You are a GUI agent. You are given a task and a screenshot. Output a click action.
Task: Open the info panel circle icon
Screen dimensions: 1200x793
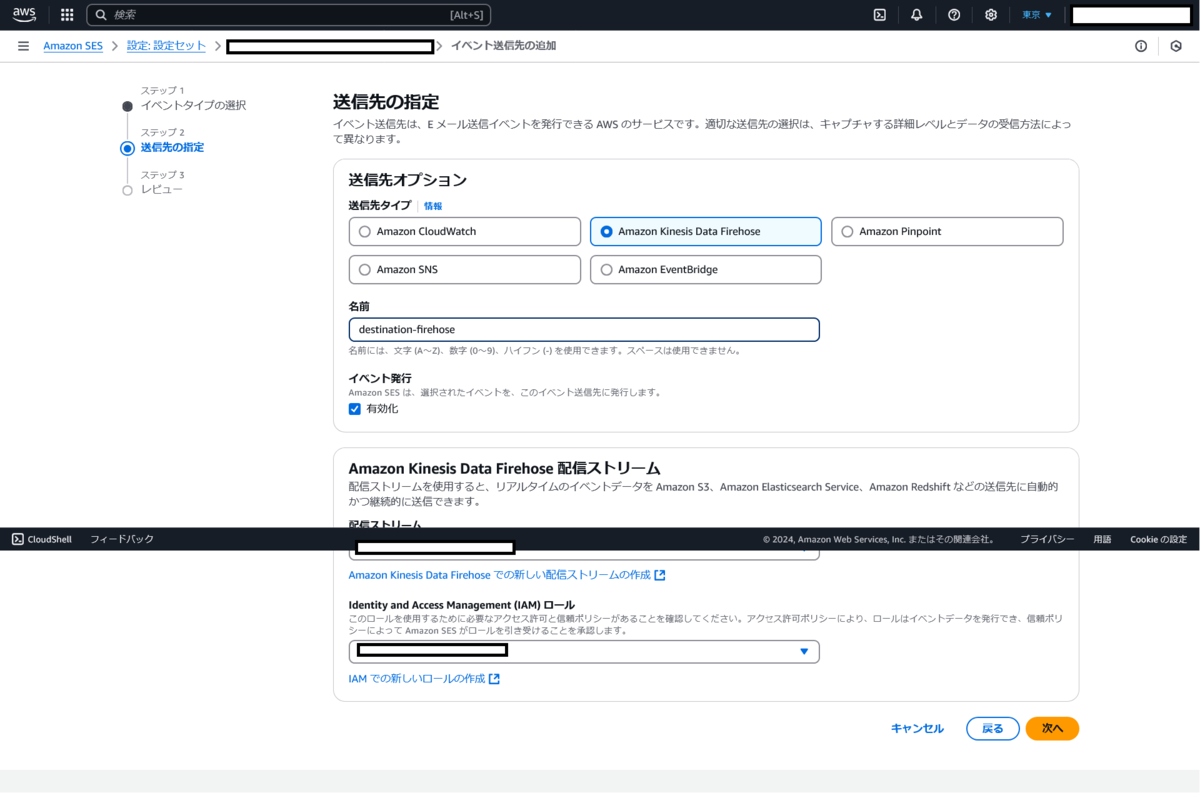[1141, 46]
